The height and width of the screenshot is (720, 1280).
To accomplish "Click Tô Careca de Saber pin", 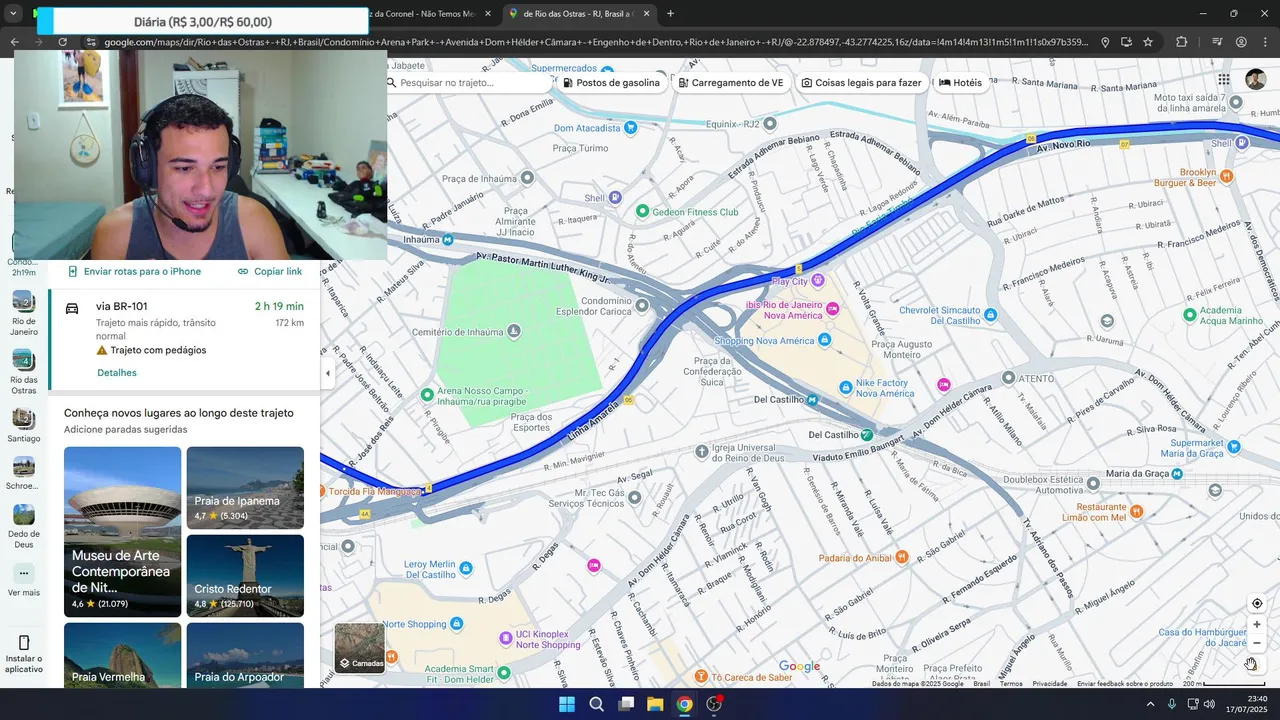I will point(701,677).
